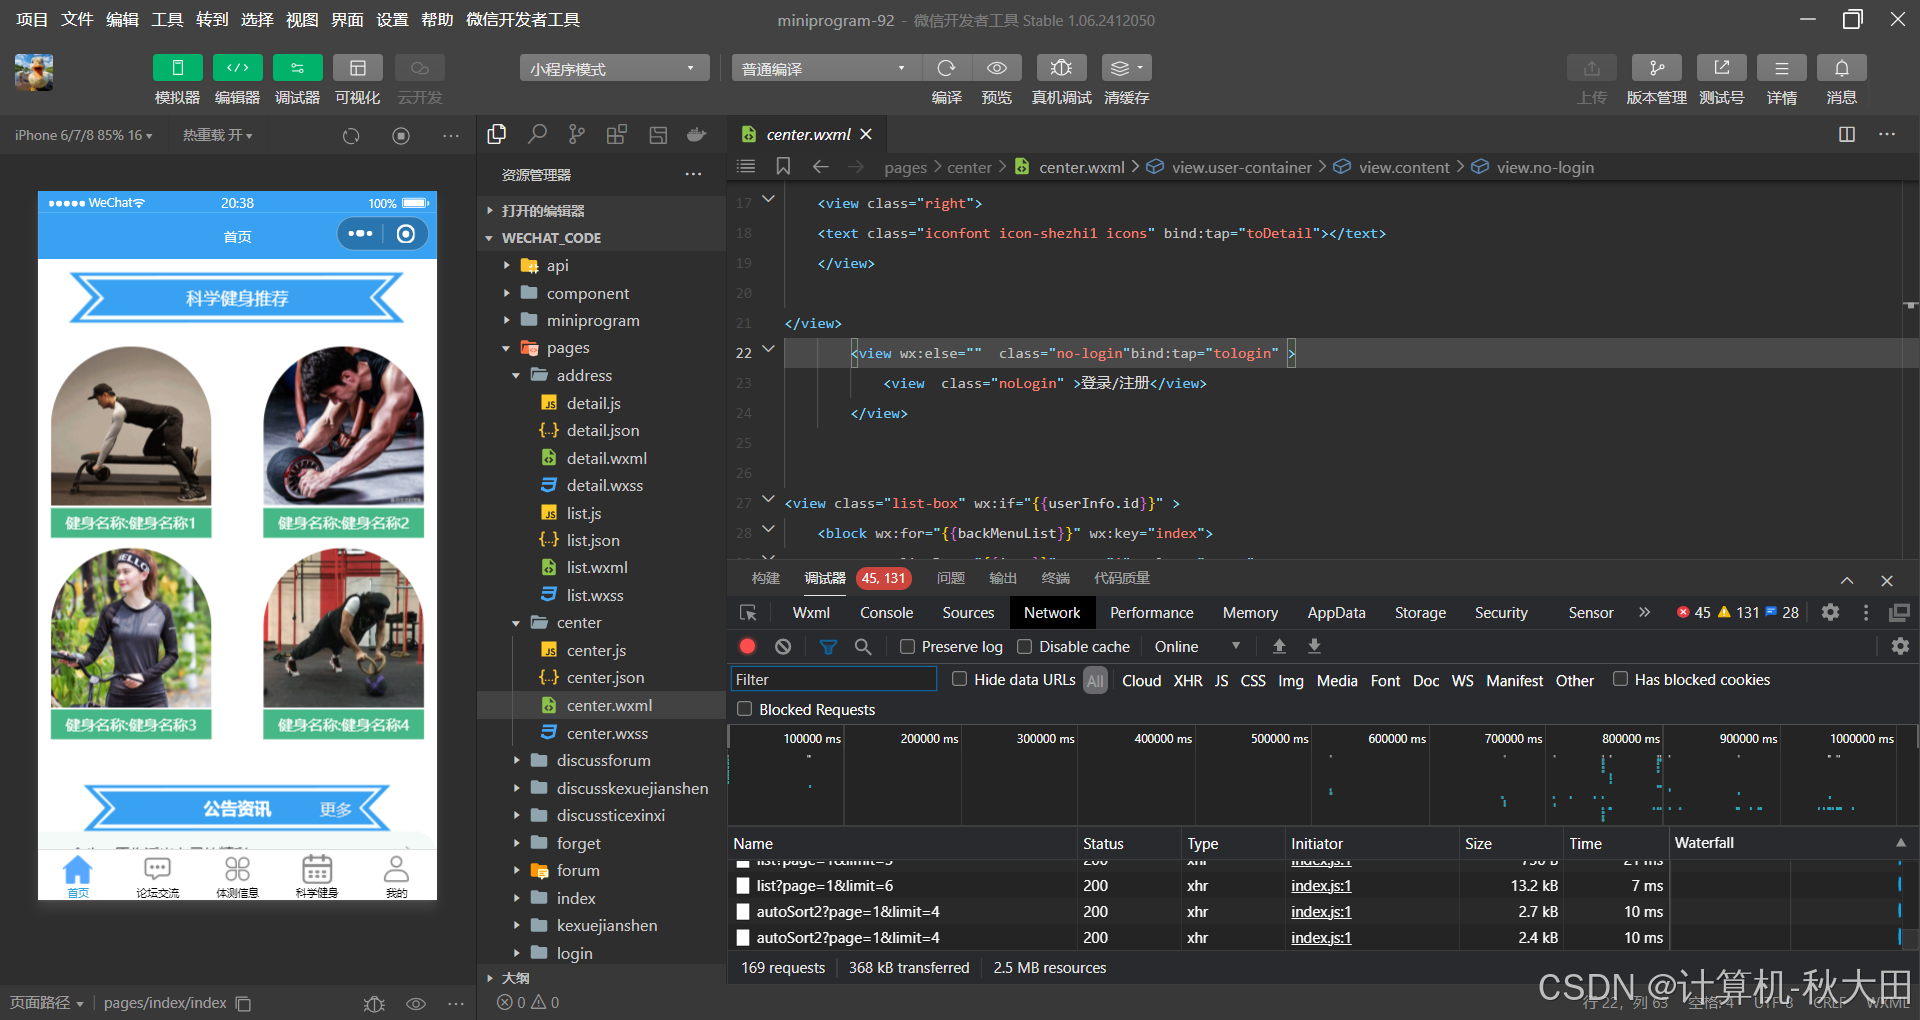Filter requests by Img
1920x1020 pixels.
[1291, 680]
